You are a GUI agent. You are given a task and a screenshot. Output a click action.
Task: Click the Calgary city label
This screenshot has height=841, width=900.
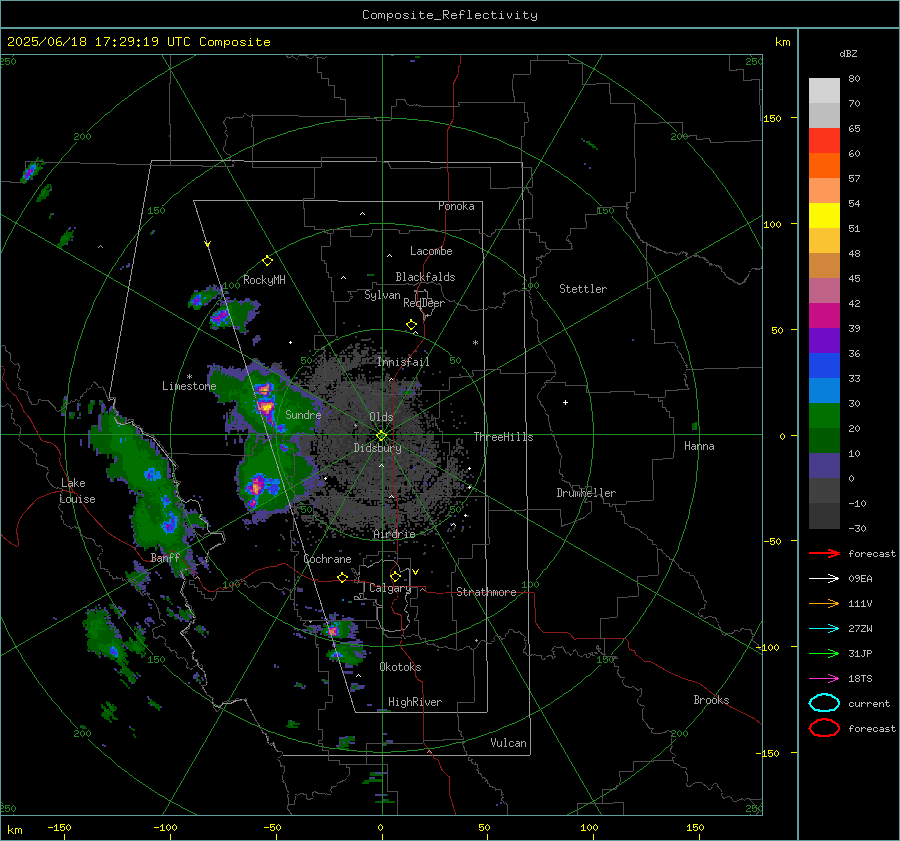[390, 588]
